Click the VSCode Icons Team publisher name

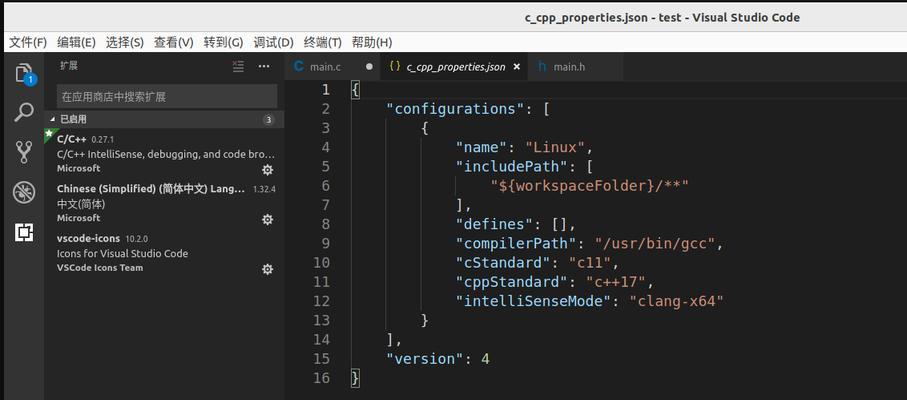coord(99,268)
